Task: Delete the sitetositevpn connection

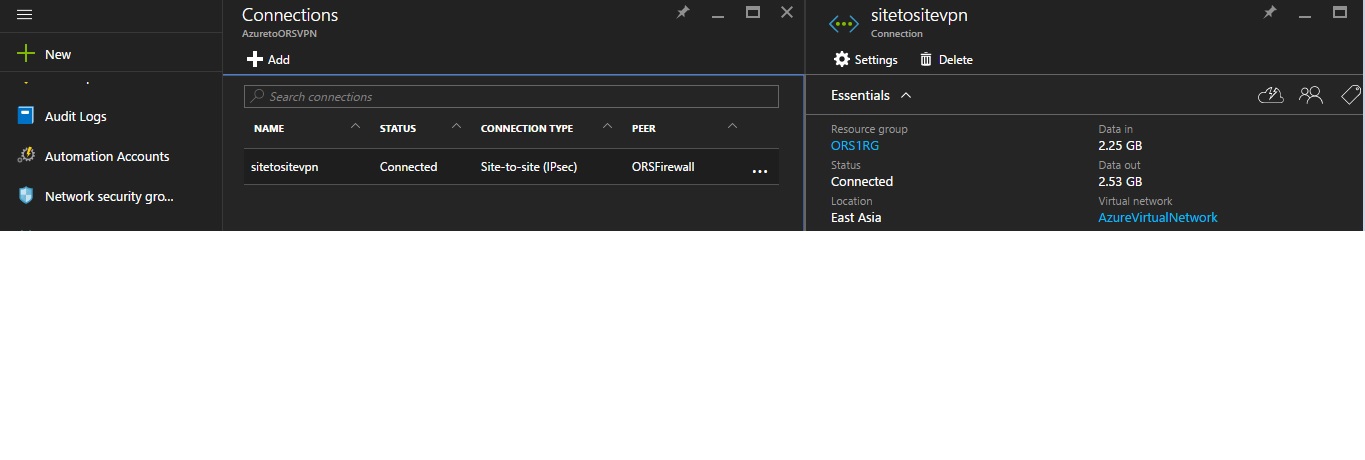Action: pyautogui.click(x=946, y=60)
